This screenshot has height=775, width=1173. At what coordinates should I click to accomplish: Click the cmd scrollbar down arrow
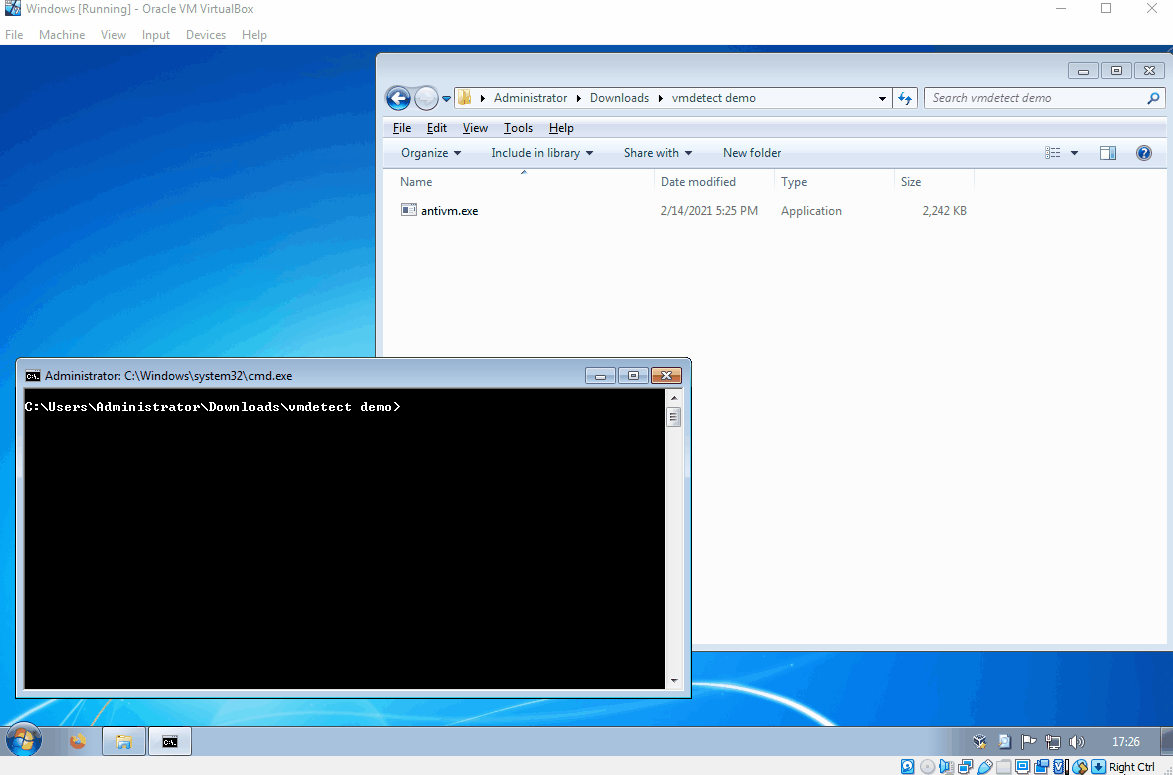coord(674,681)
